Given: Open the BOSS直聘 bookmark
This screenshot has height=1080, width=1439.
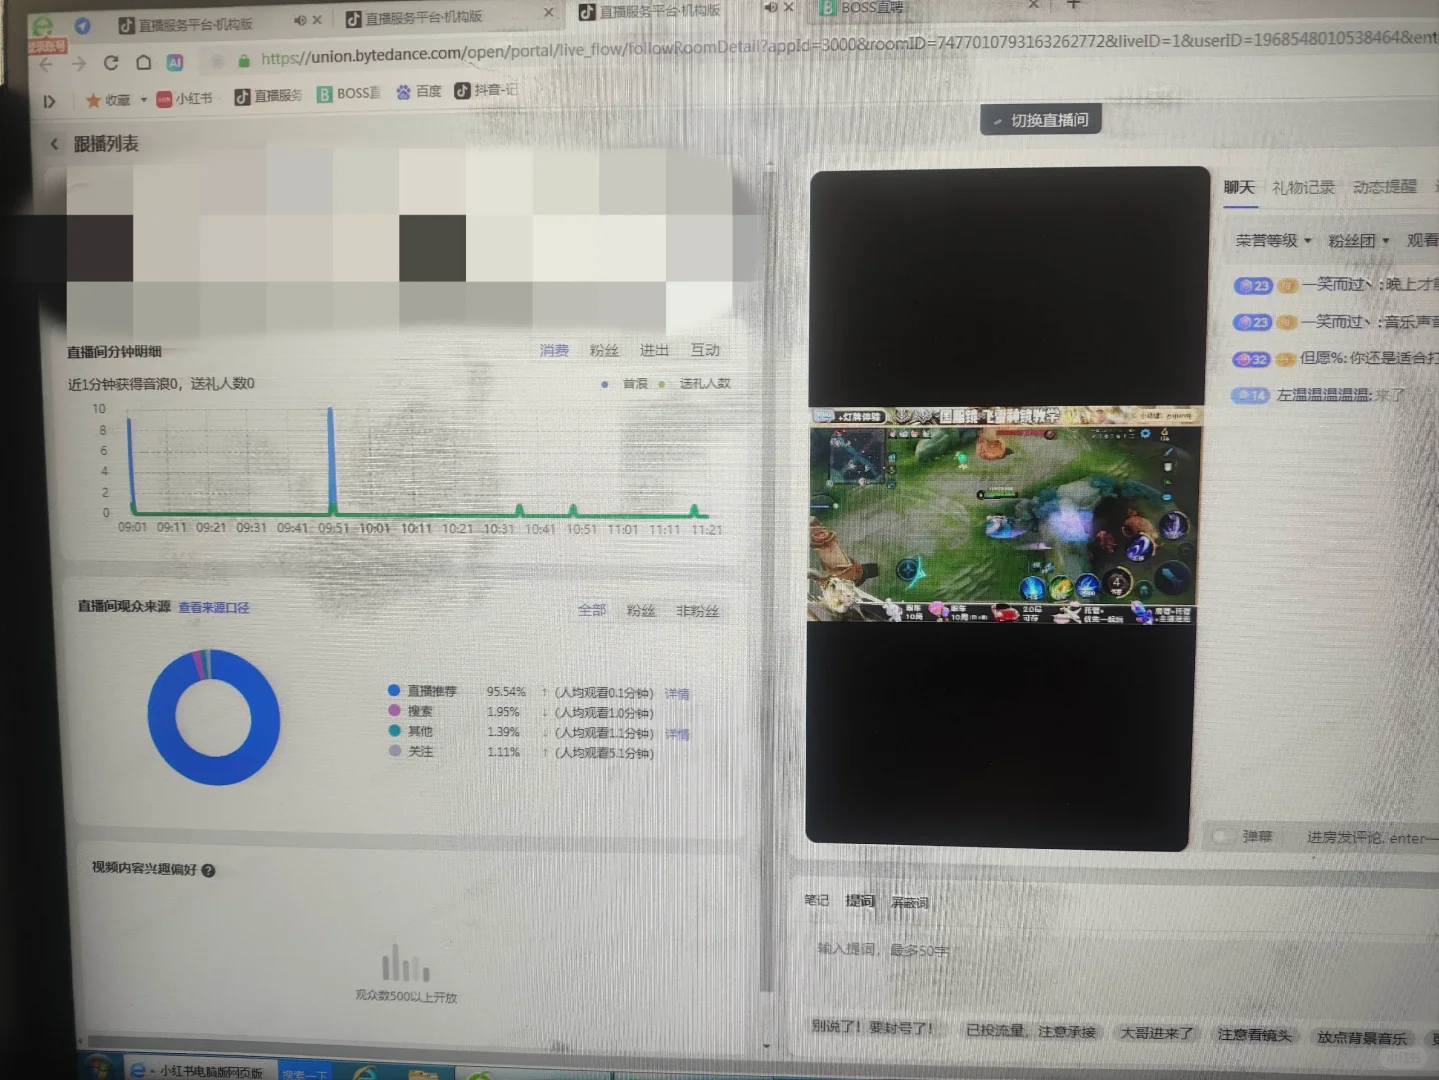Looking at the screenshot, I should point(349,93).
